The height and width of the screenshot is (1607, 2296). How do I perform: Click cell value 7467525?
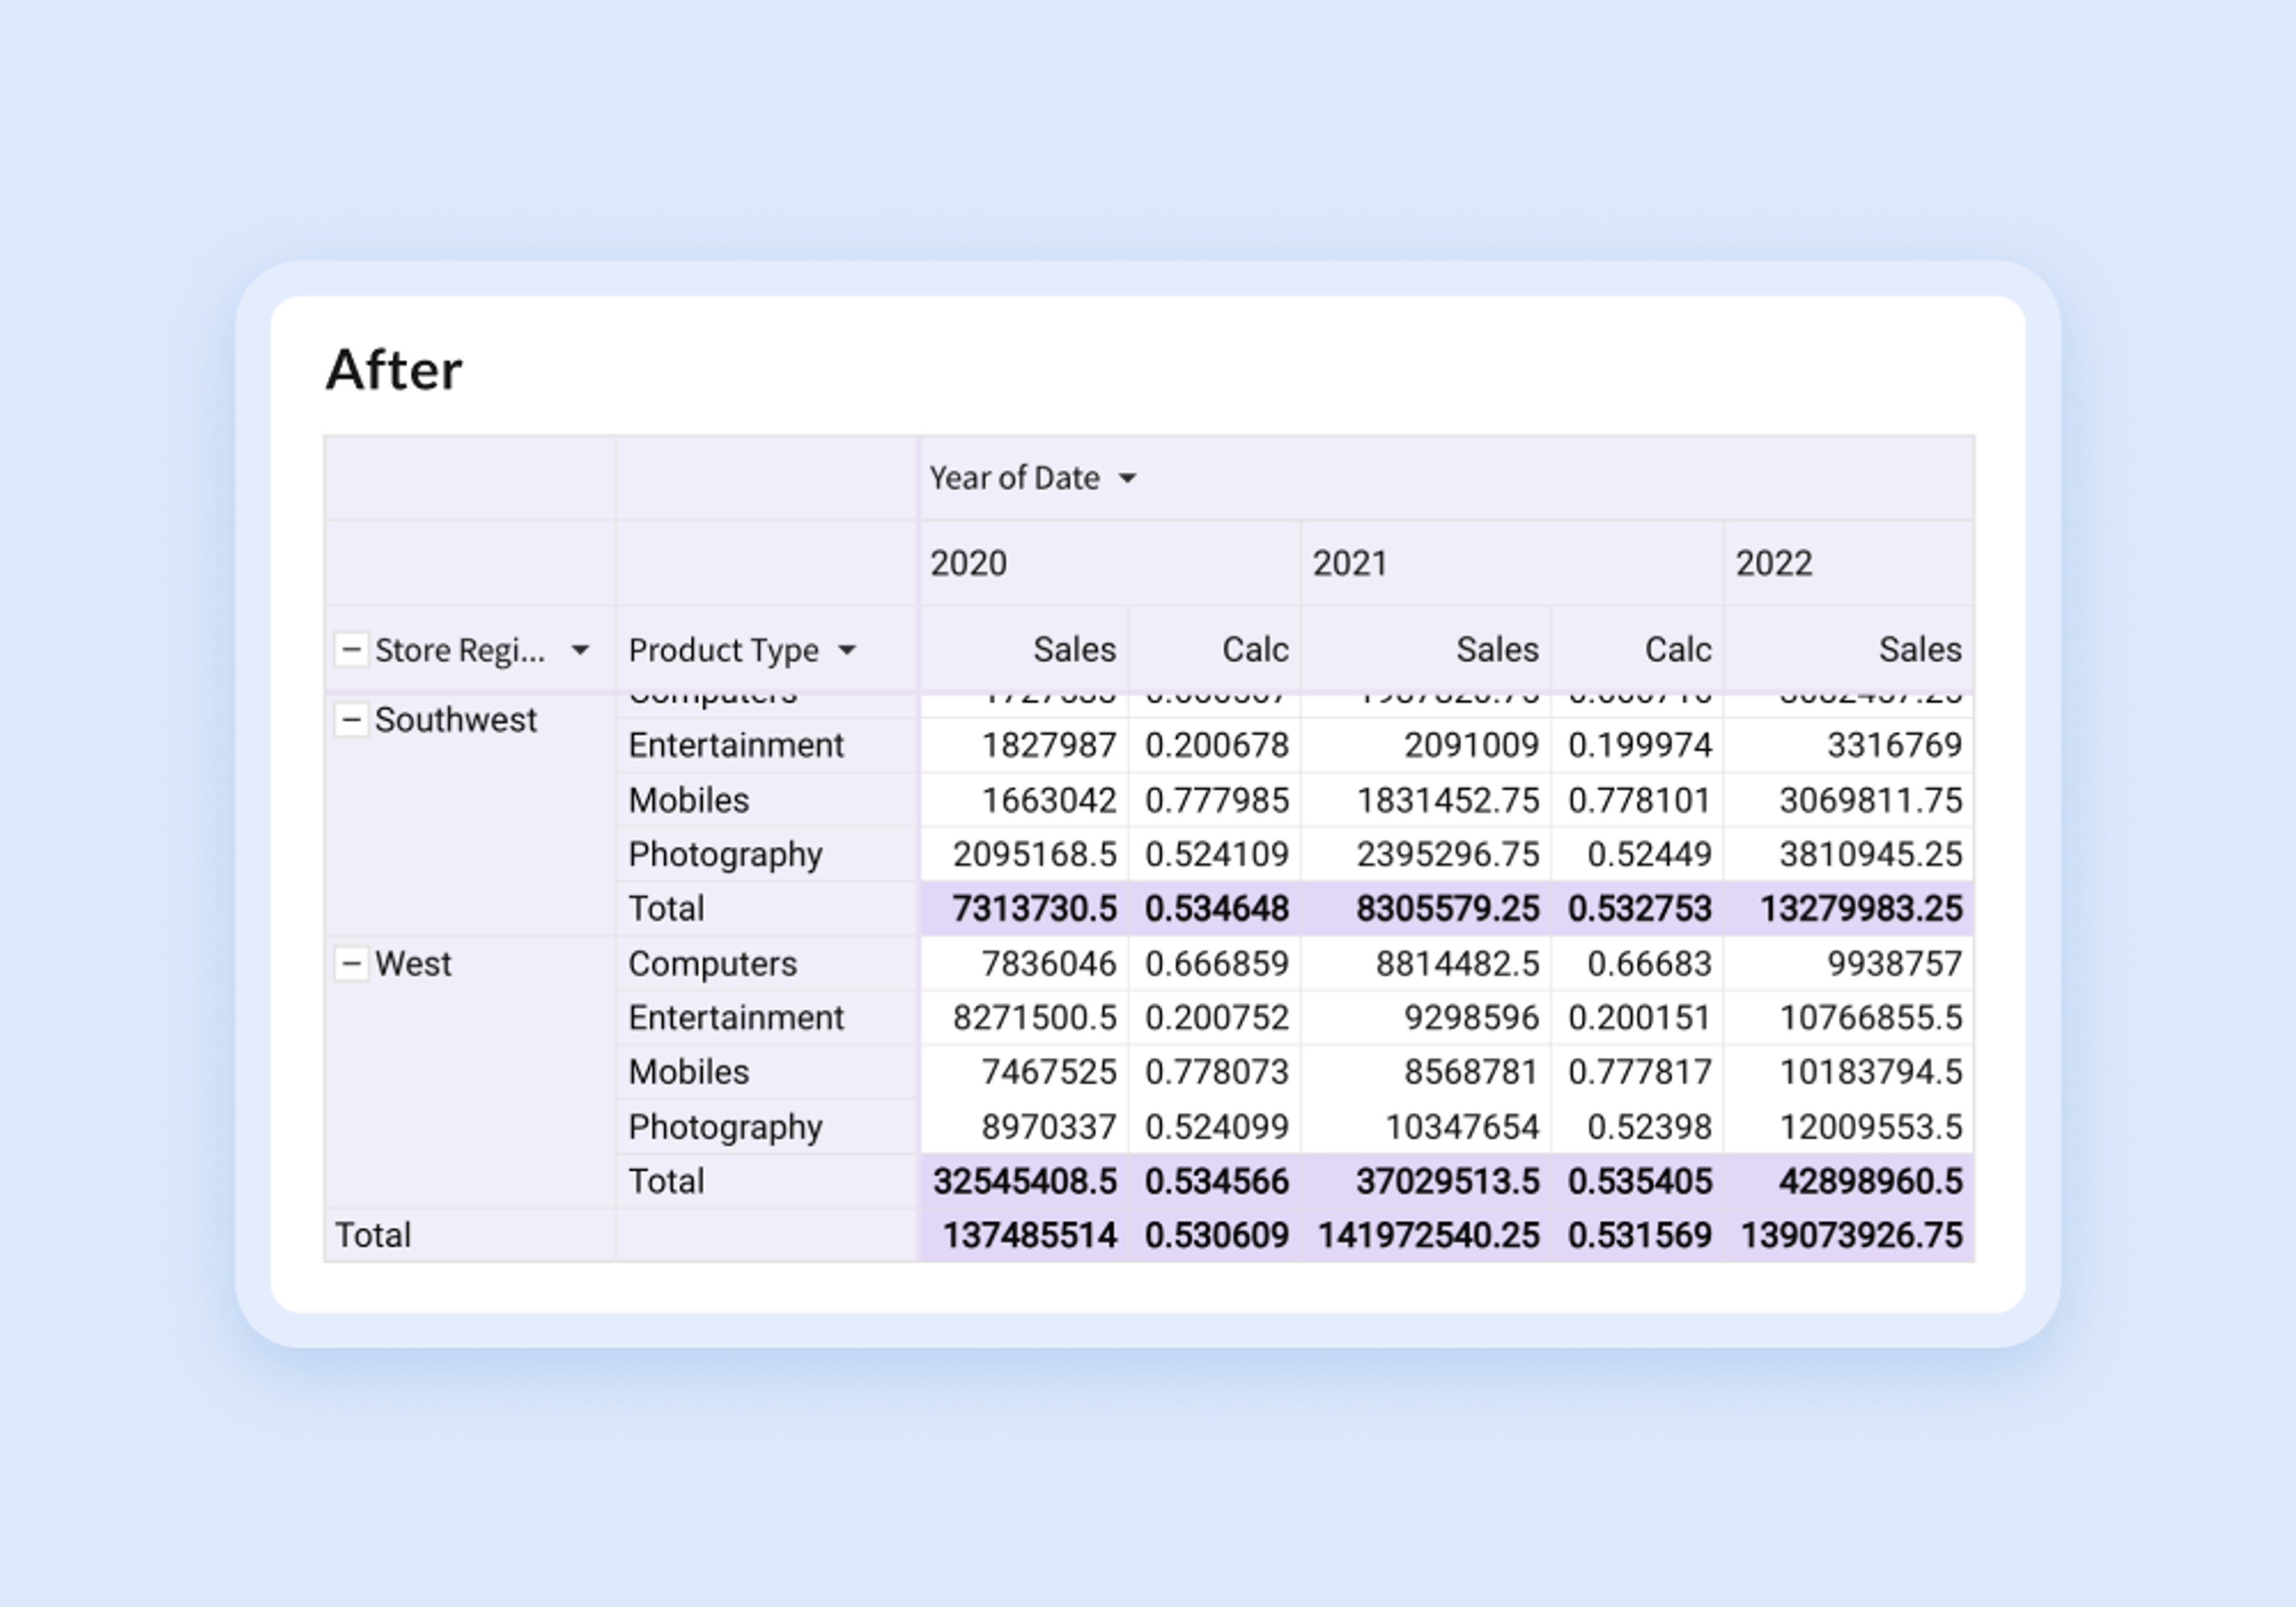coord(1049,1072)
